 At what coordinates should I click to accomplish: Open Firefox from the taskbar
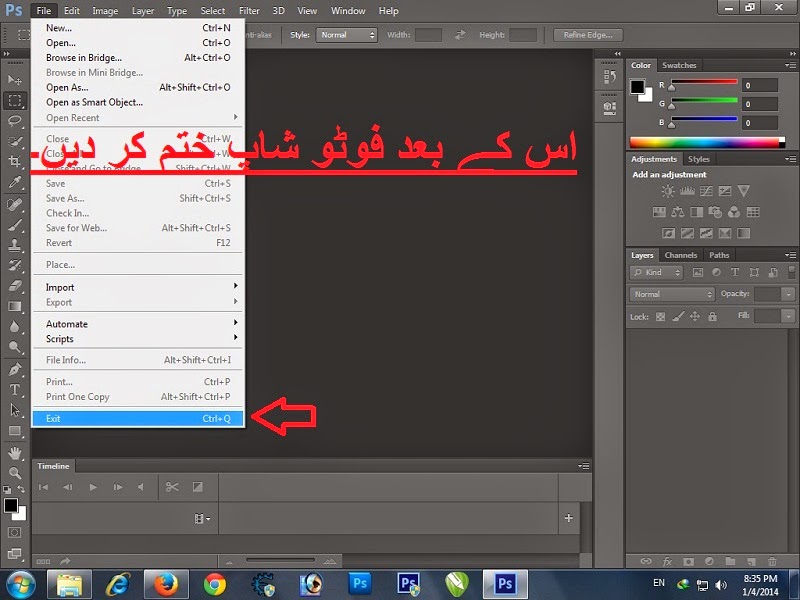166,584
